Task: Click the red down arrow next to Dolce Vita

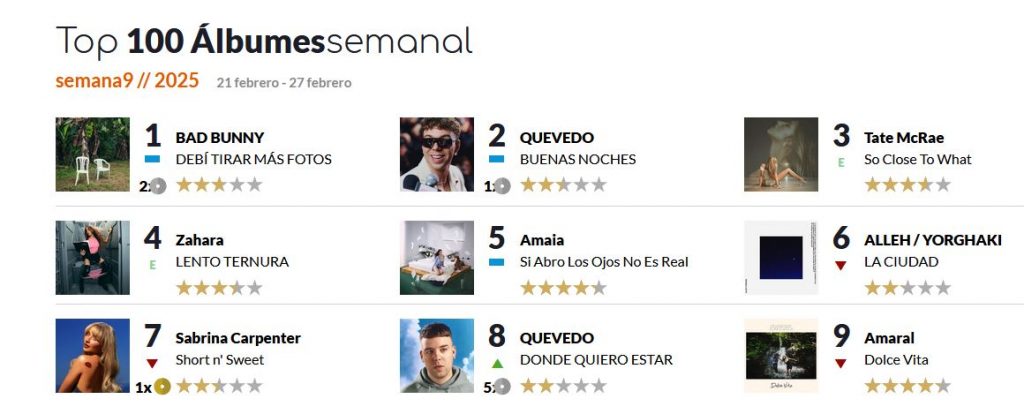Action: tap(841, 363)
